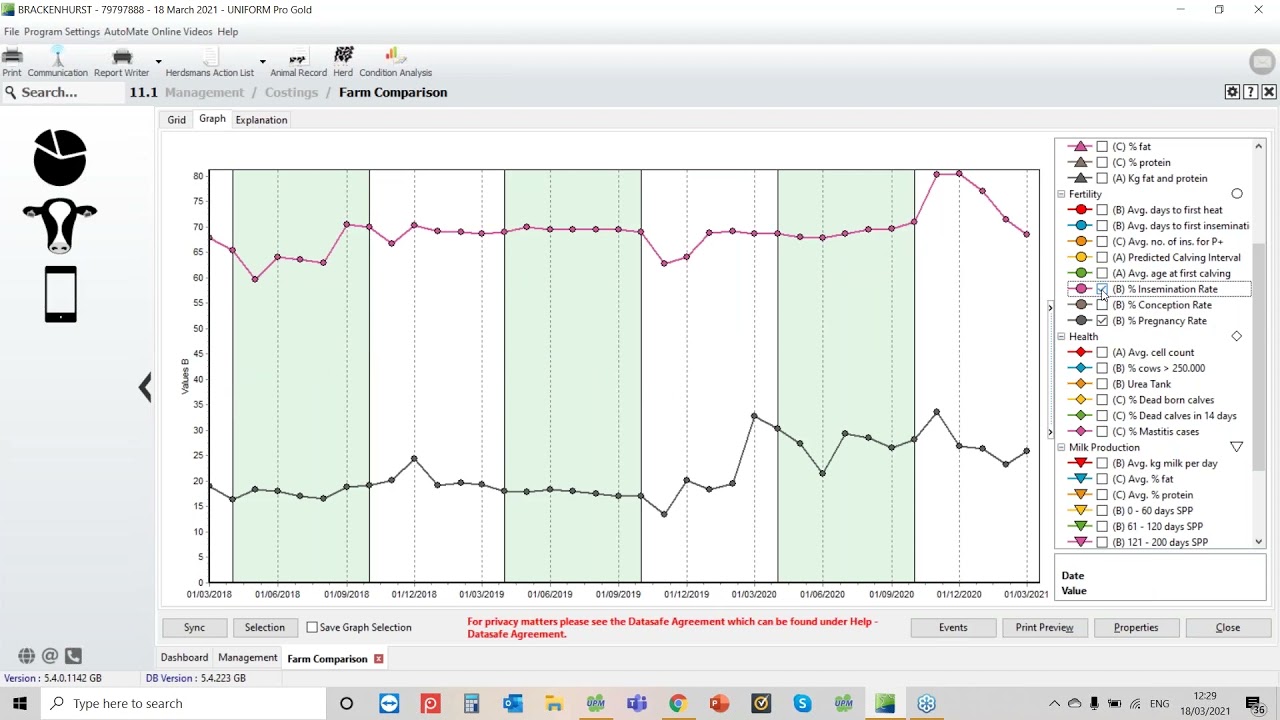Open Herdsmans Action List dropdown arrow
This screenshot has width=1280, height=720.
click(x=262, y=62)
